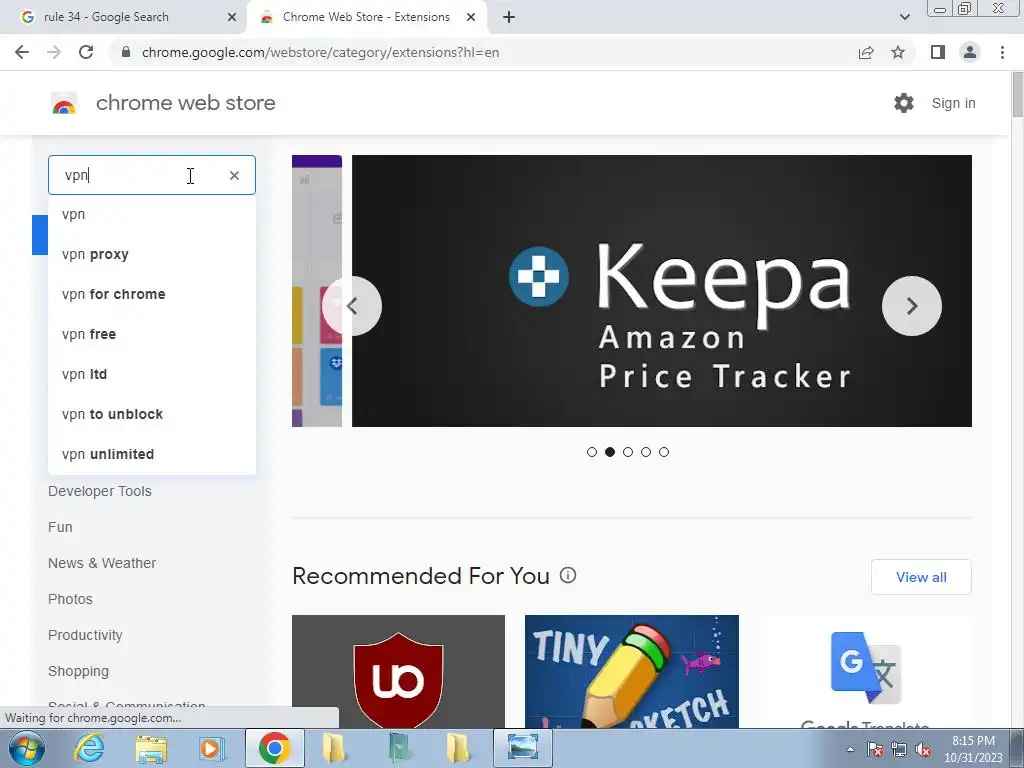Open the Google Translate extension card
The height and width of the screenshot is (768, 1024).
865,671
